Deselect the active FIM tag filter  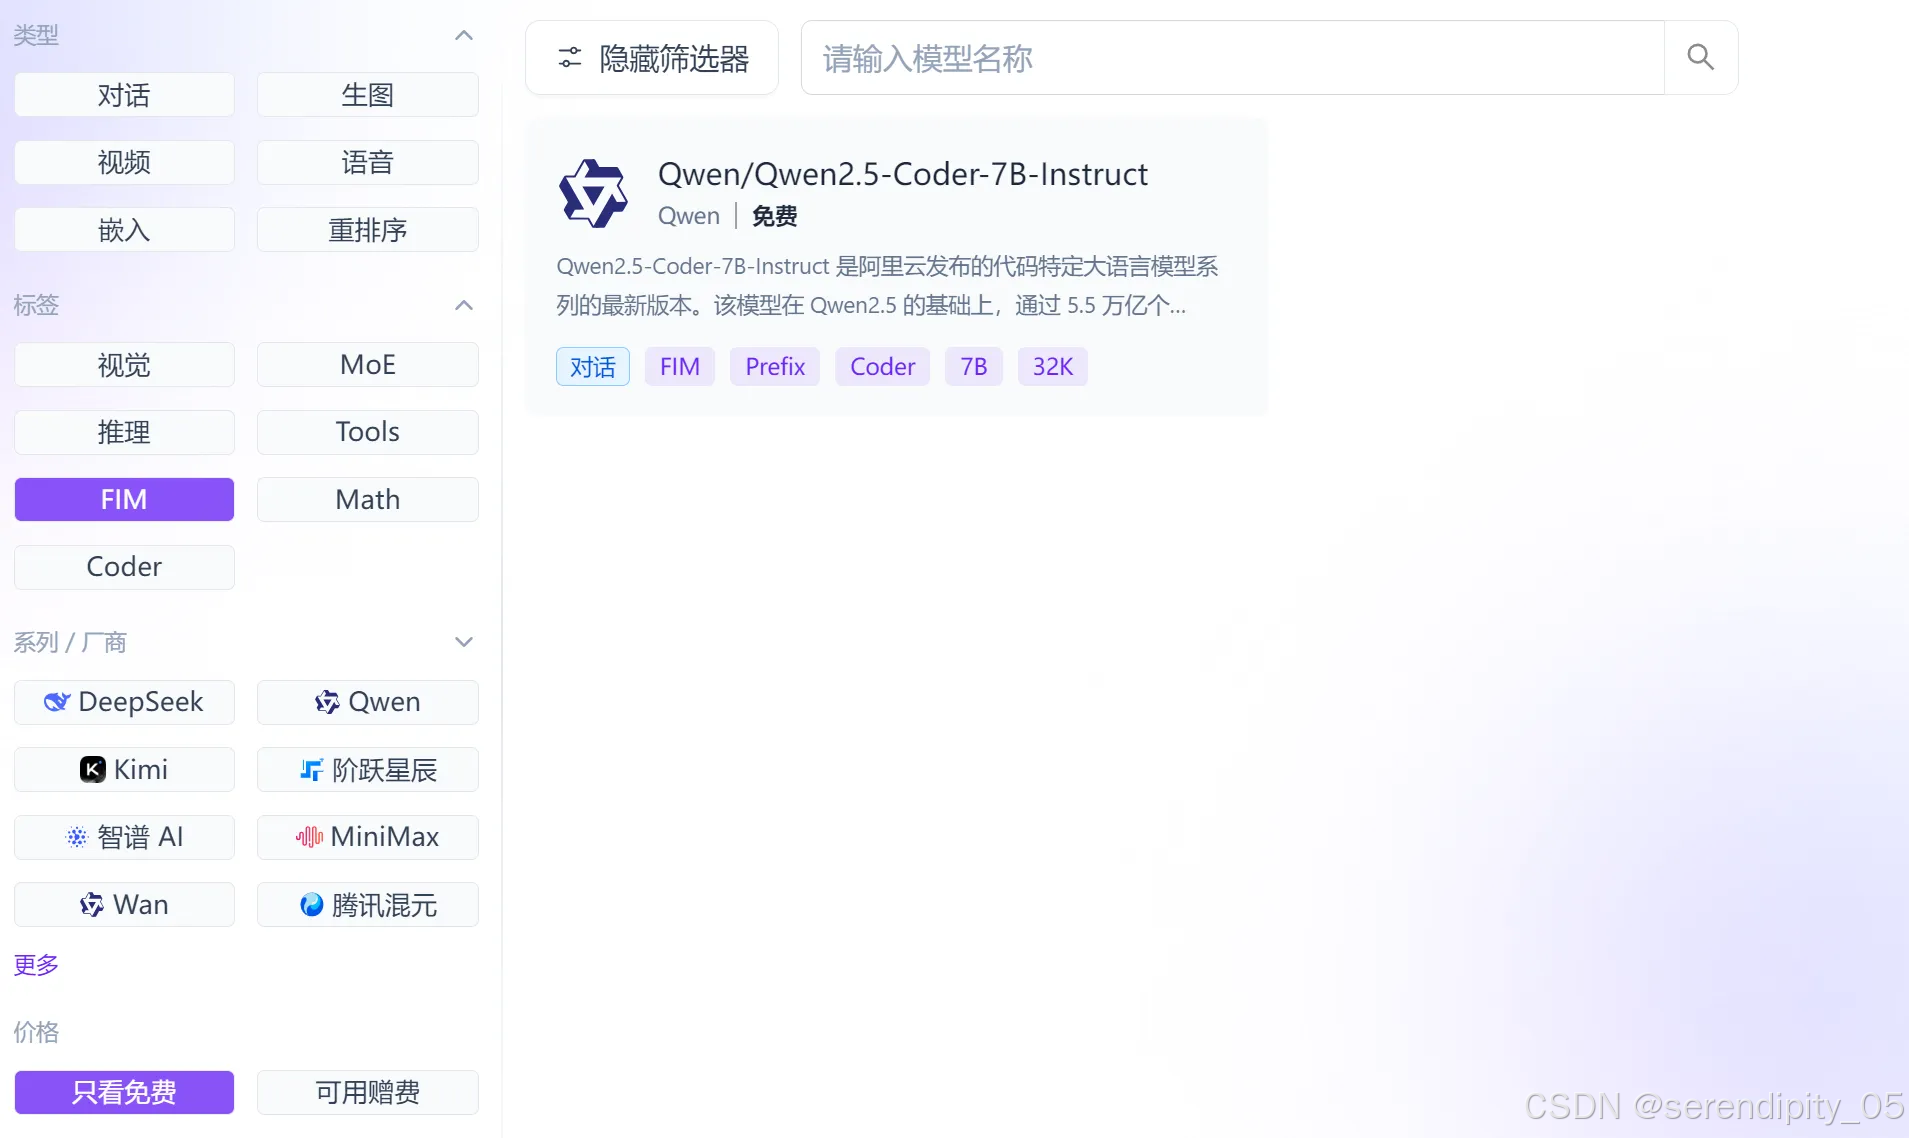[x=124, y=499]
